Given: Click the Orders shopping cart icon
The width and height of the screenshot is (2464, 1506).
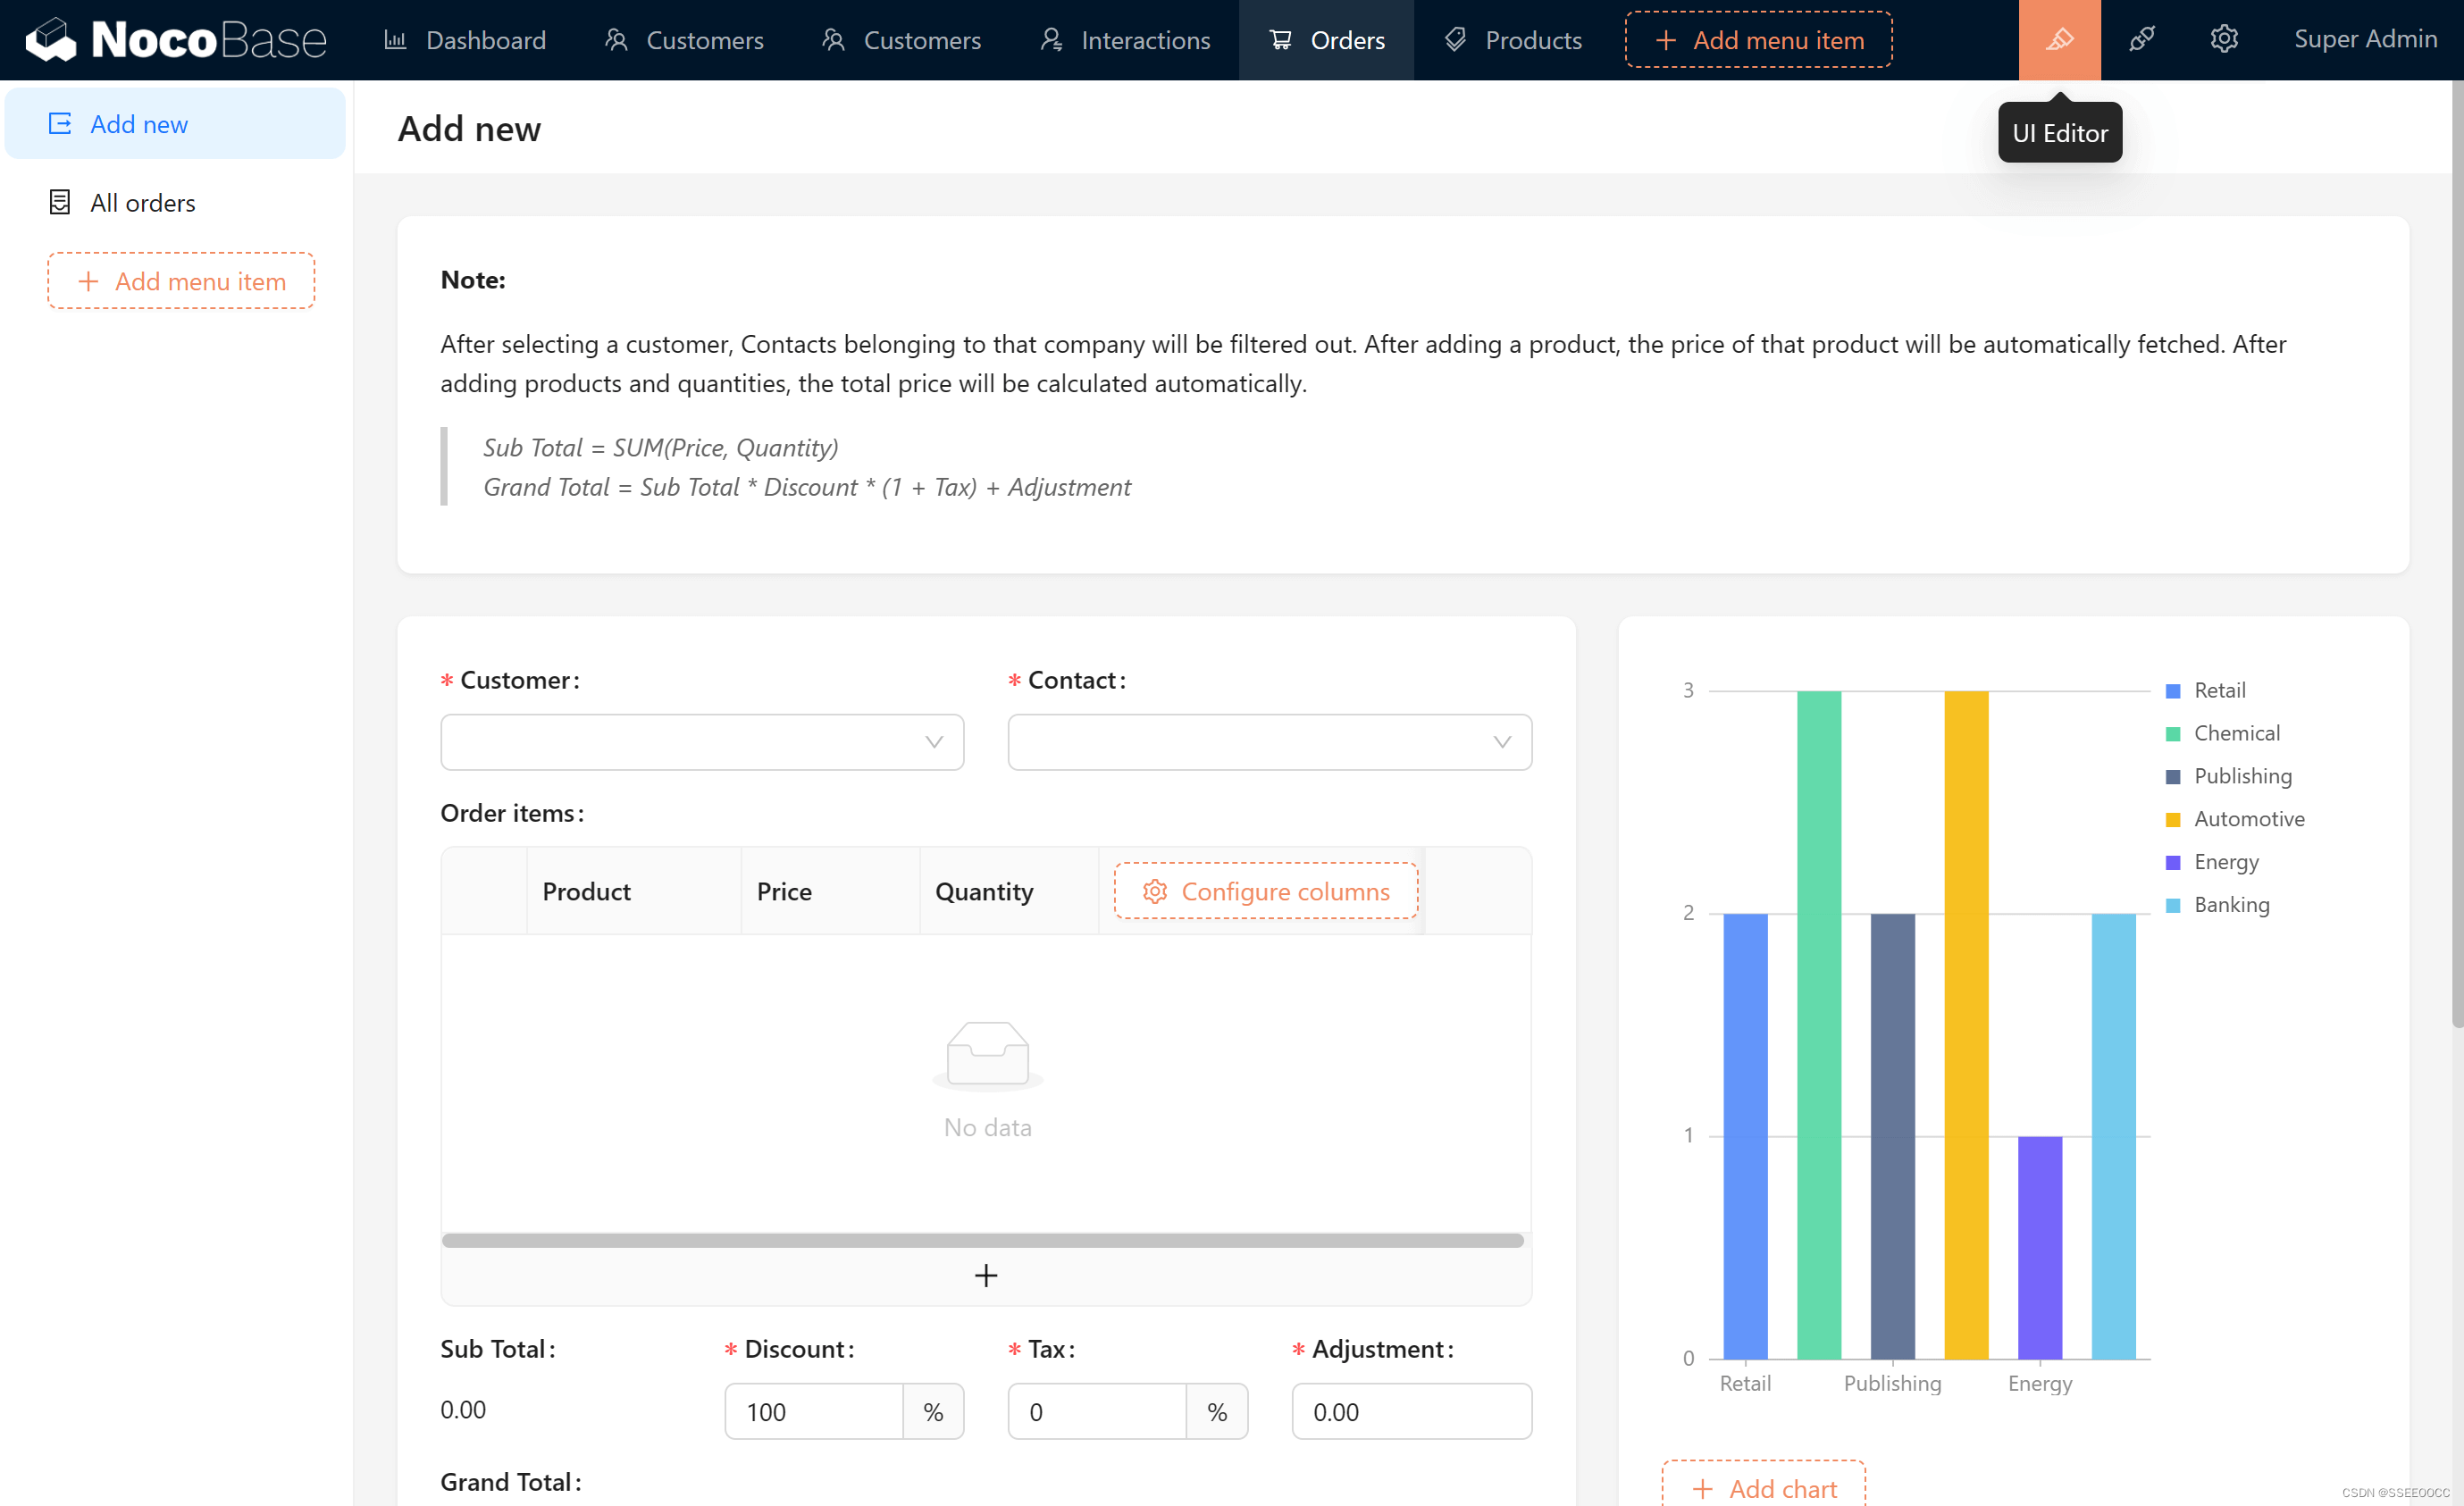Looking at the screenshot, I should (1280, 40).
